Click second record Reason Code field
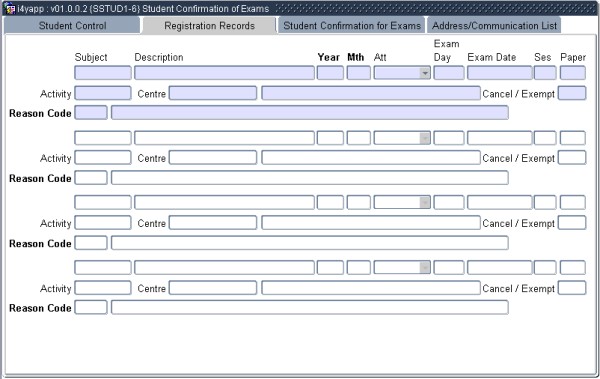This screenshot has width=600, height=379. point(91,178)
